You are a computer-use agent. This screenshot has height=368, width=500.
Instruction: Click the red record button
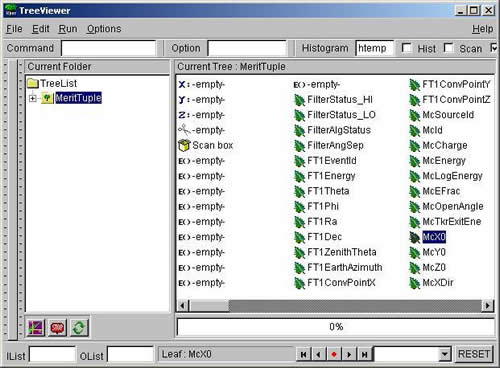[x=334, y=354]
